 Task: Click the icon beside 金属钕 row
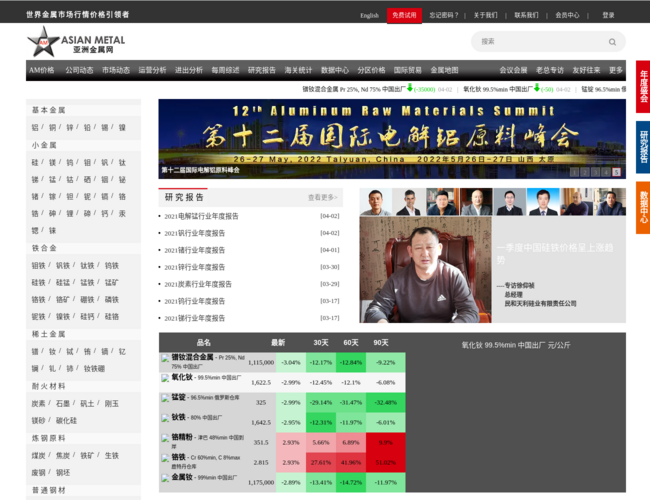pyautogui.click(x=165, y=477)
